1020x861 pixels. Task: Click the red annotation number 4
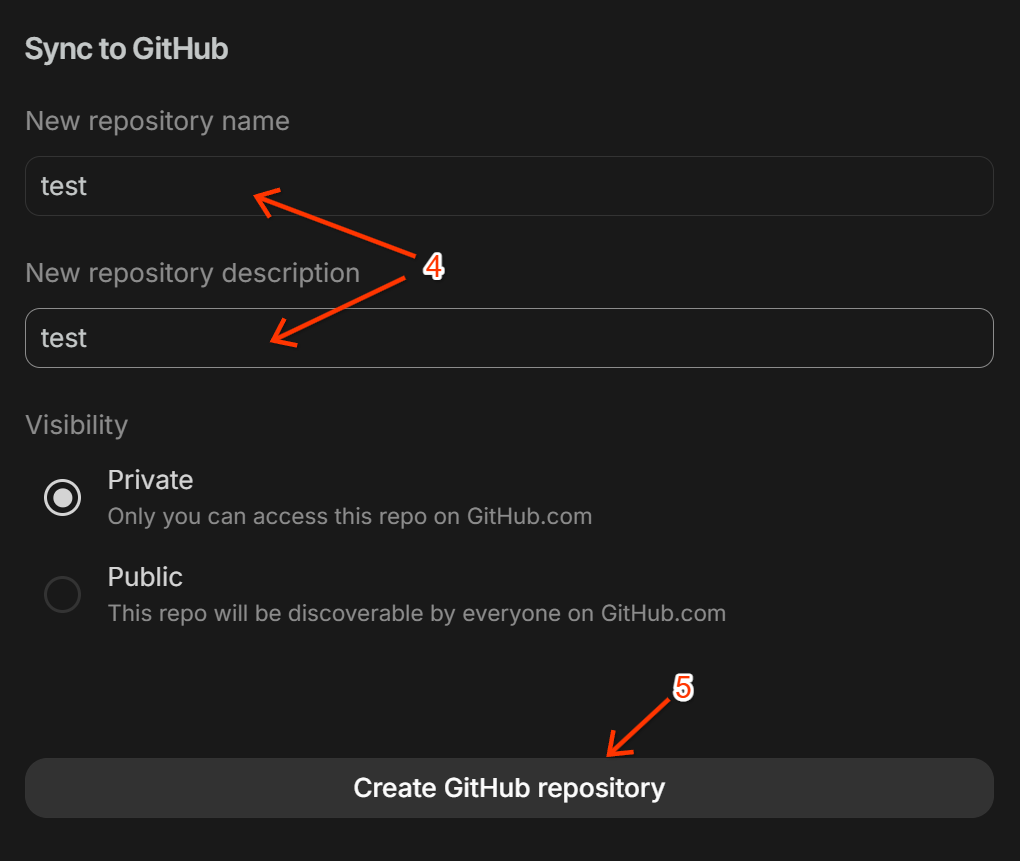tap(433, 267)
